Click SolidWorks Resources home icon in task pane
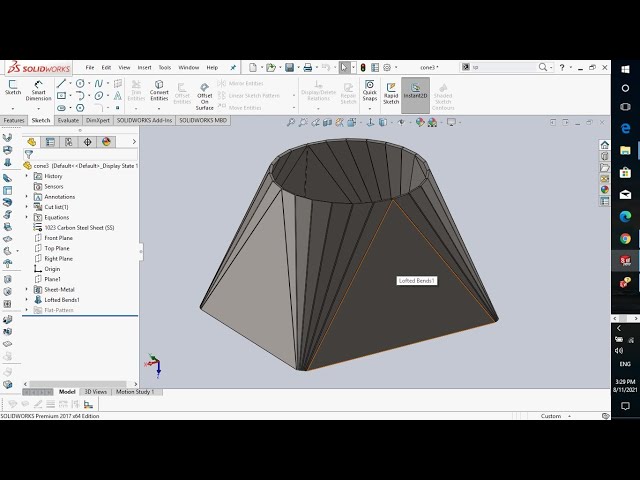 click(604, 144)
